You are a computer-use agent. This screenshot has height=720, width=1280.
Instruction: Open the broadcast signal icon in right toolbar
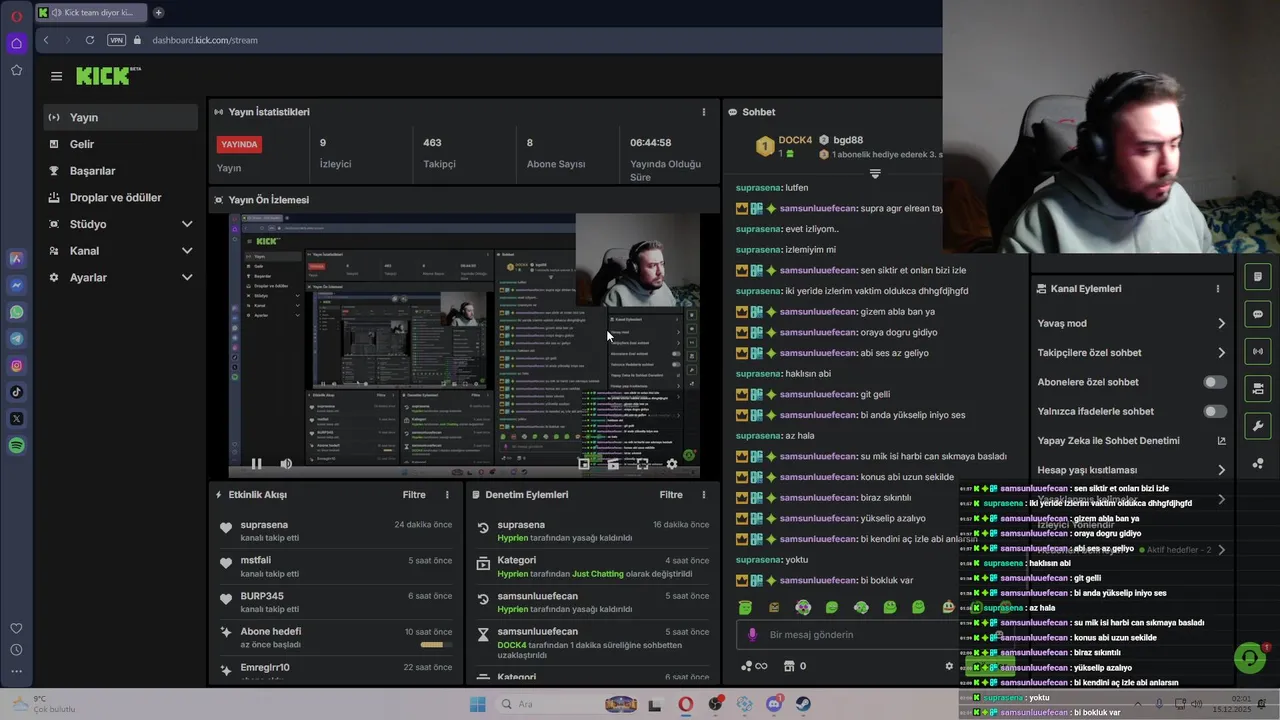[1258, 351]
